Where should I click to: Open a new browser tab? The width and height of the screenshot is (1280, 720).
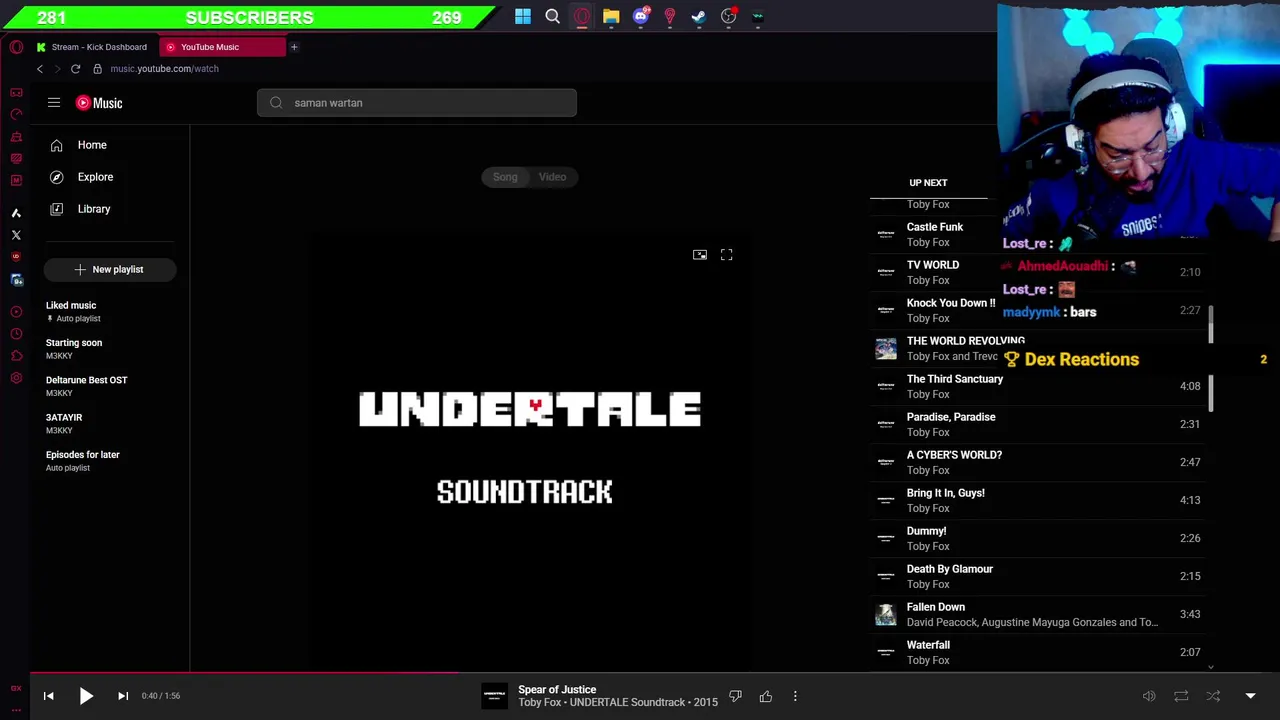[294, 47]
